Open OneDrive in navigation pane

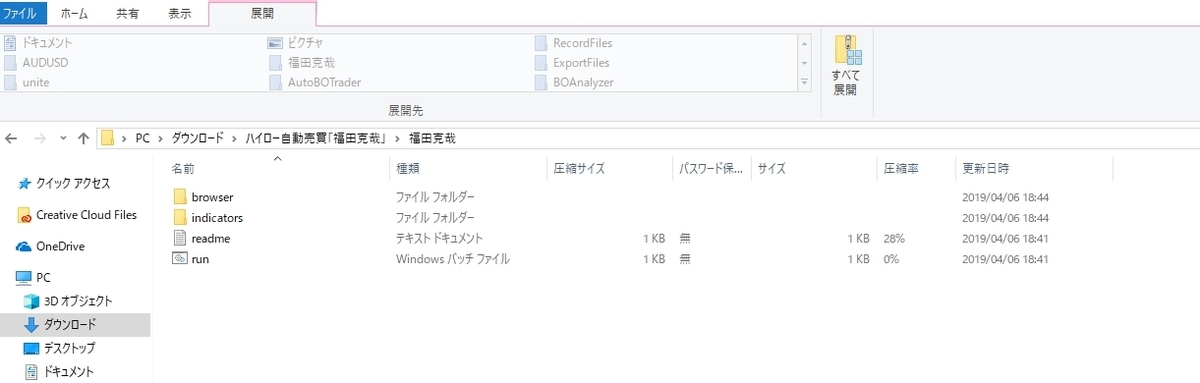[x=51, y=246]
